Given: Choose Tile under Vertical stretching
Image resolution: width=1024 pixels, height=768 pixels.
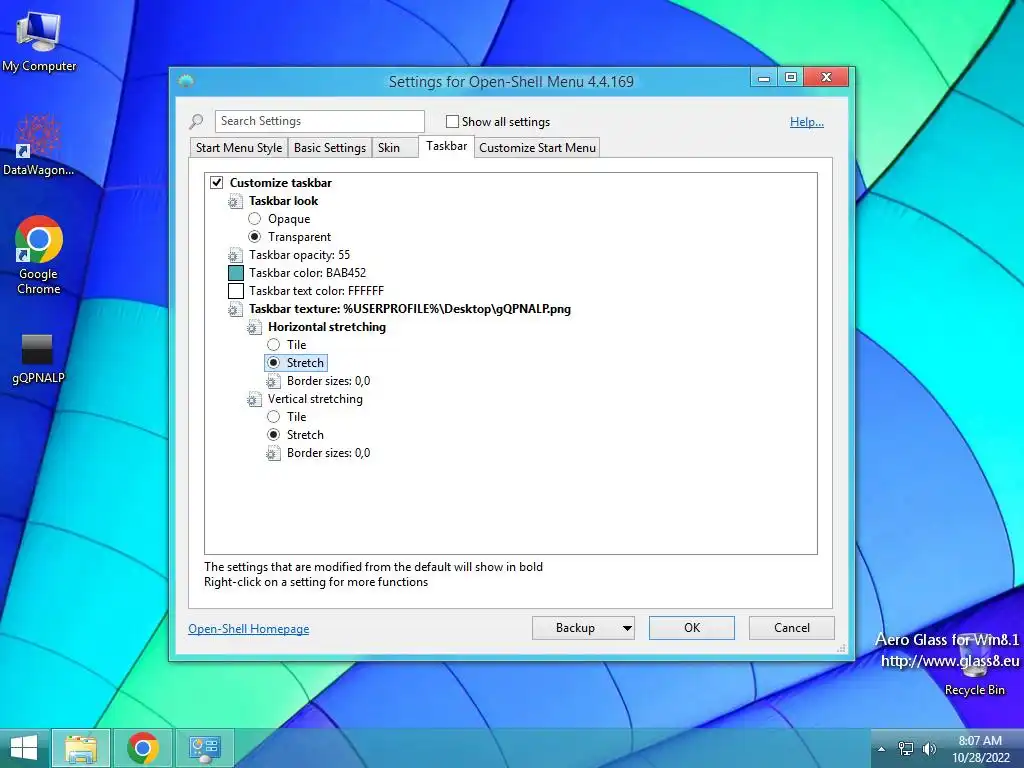Looking at the screenshot, I should click(274, 417).
